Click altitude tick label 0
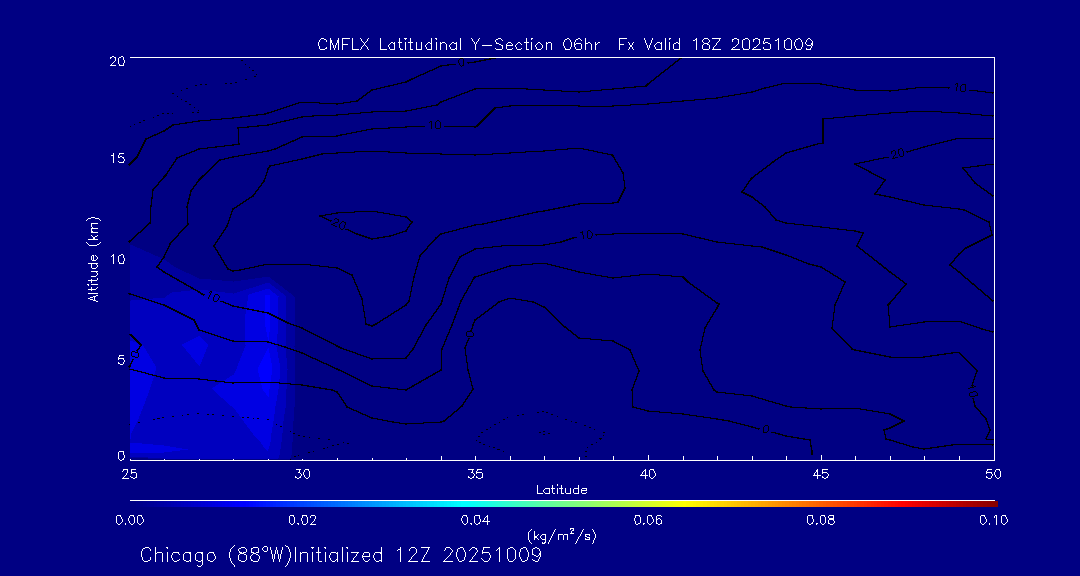Image resolution: width=1080 pixels, height=576 pixels. coord(121,455)
